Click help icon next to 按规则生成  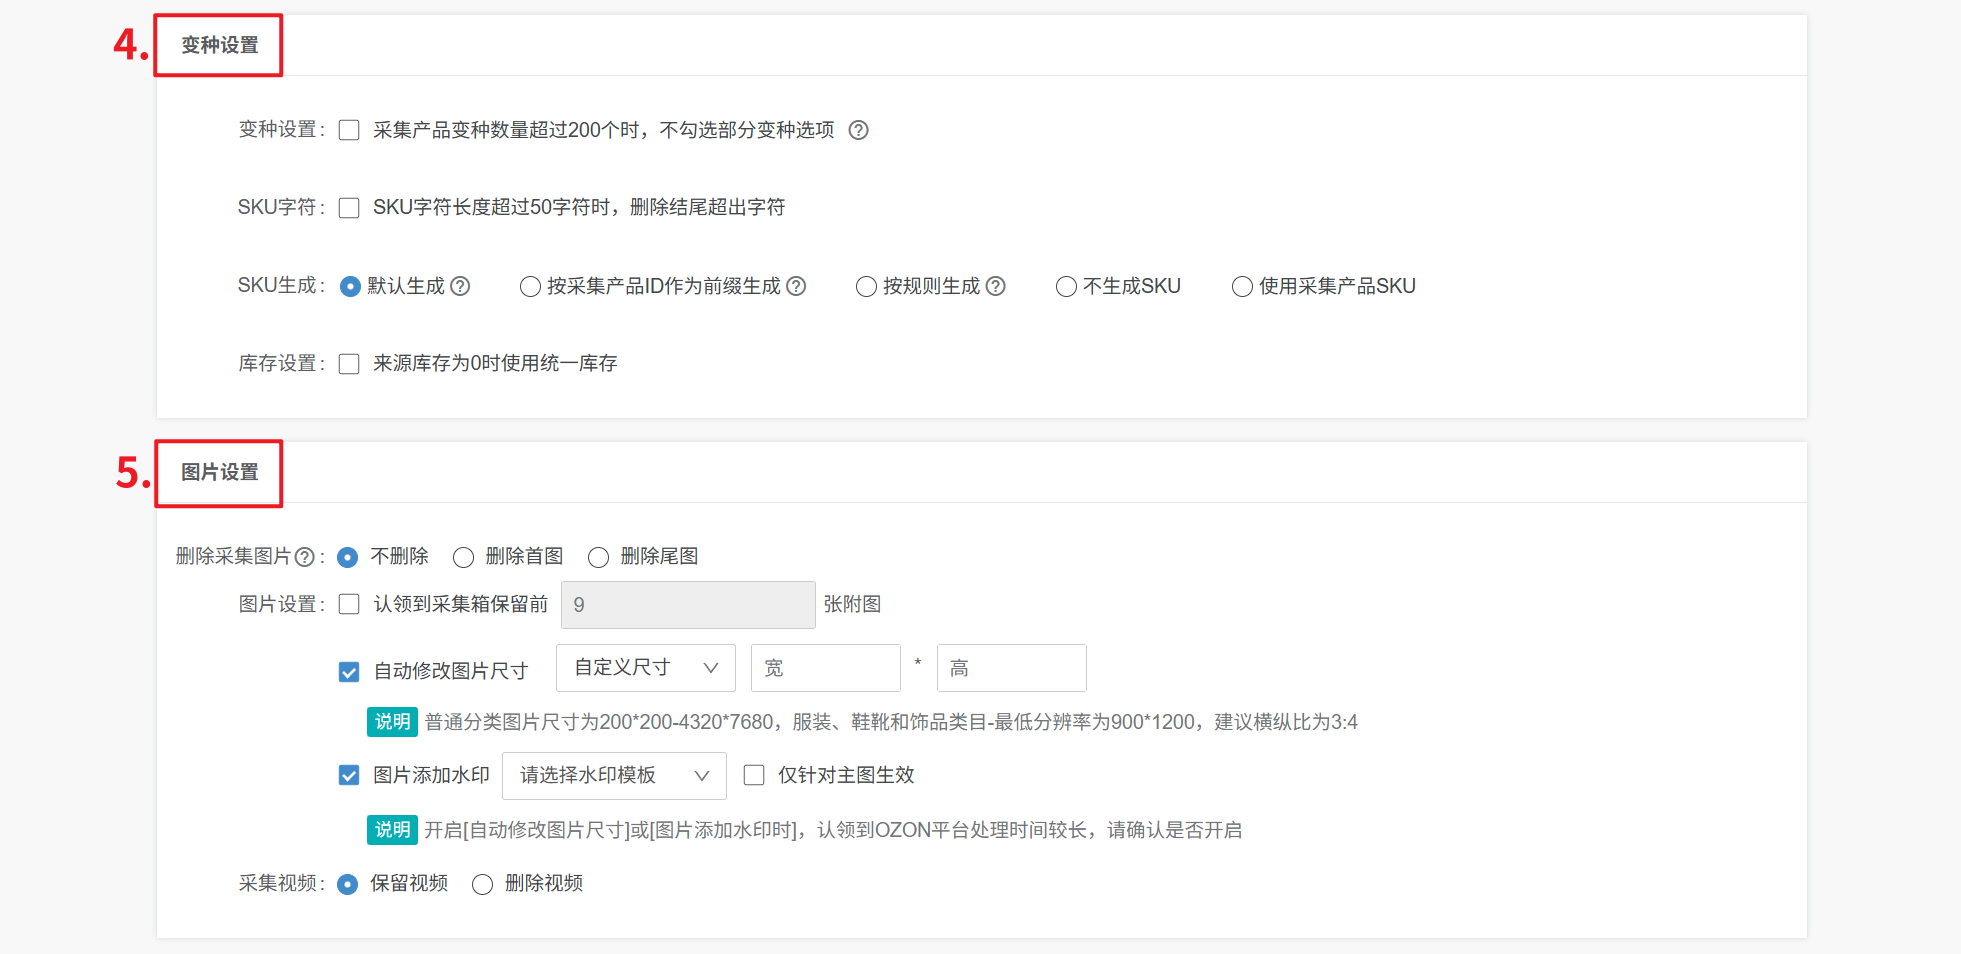click(x=995, y=286)
